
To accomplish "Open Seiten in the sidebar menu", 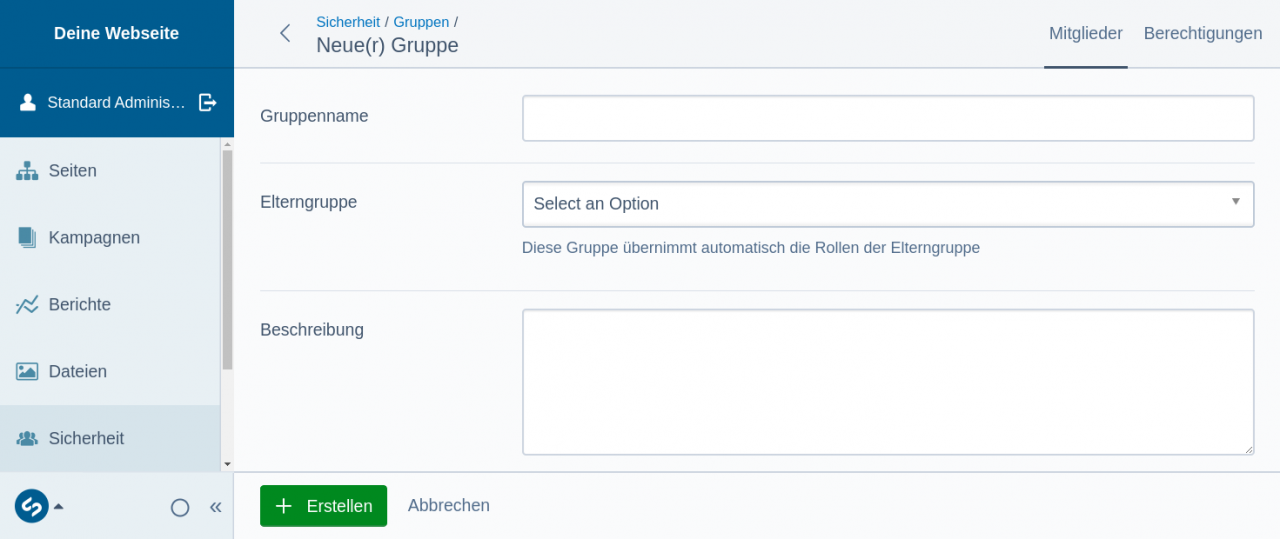I will click(110, 171).
